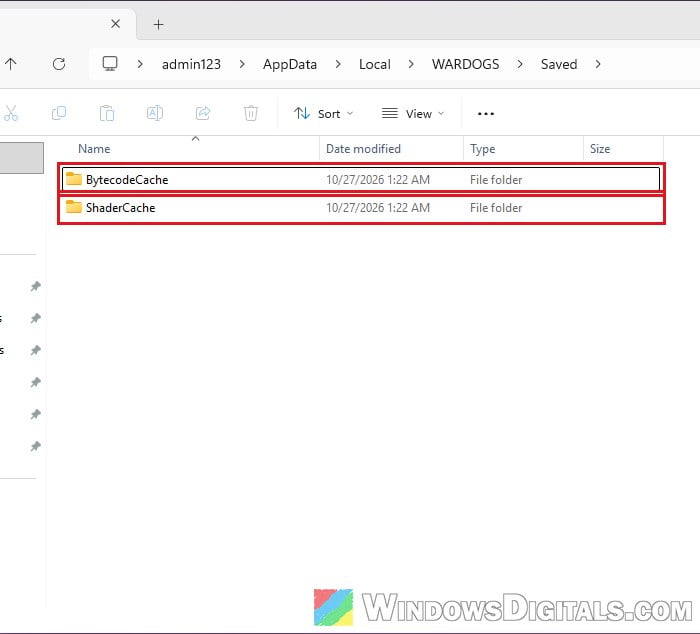700x634 pixels.
Task: Expand chevron after Saved in breadcrumb
Action: pos(598,64)
